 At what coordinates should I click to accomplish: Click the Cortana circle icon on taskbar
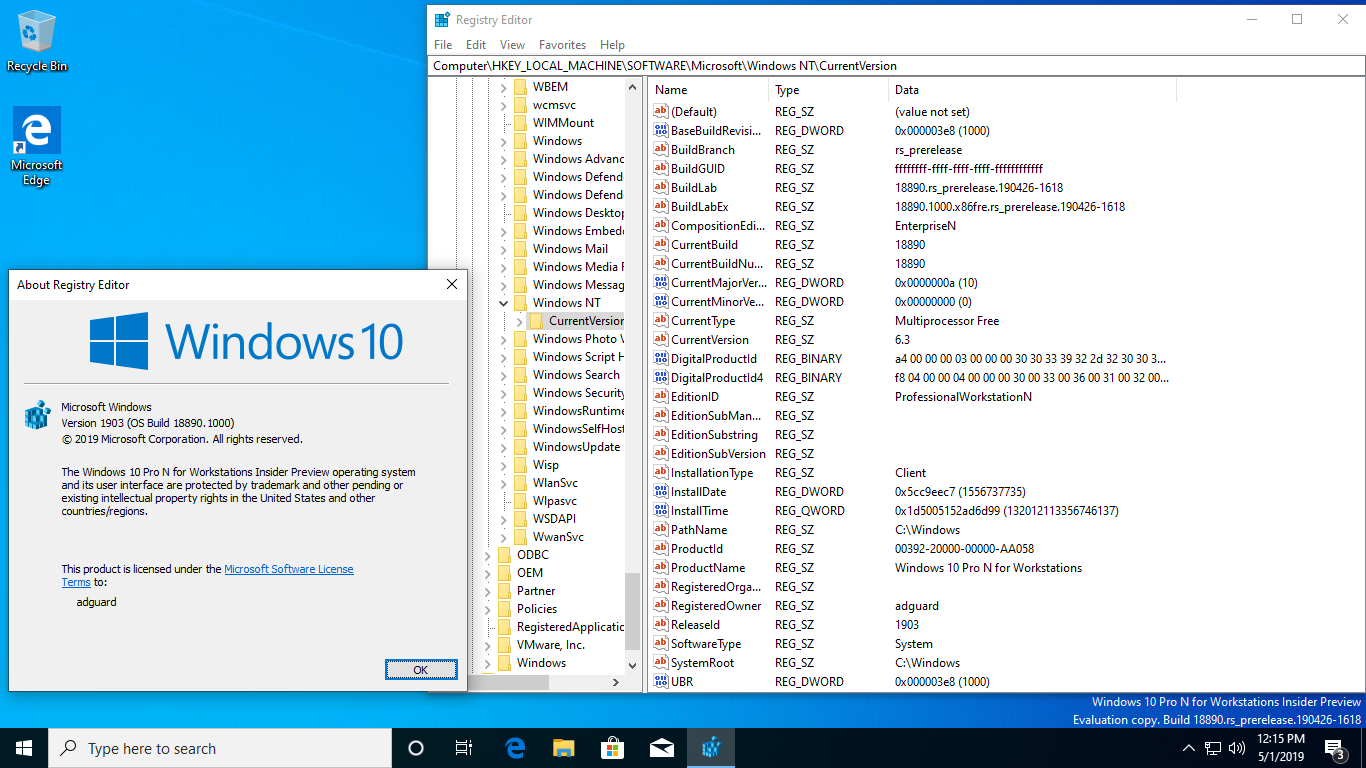[x=416, y=748]
